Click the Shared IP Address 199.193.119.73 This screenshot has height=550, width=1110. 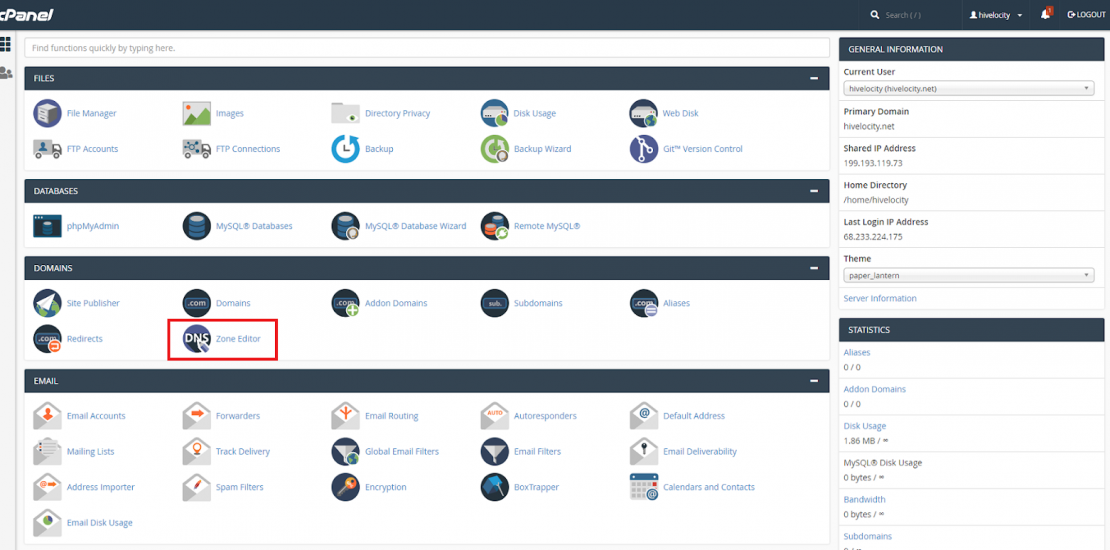point(873,163)
